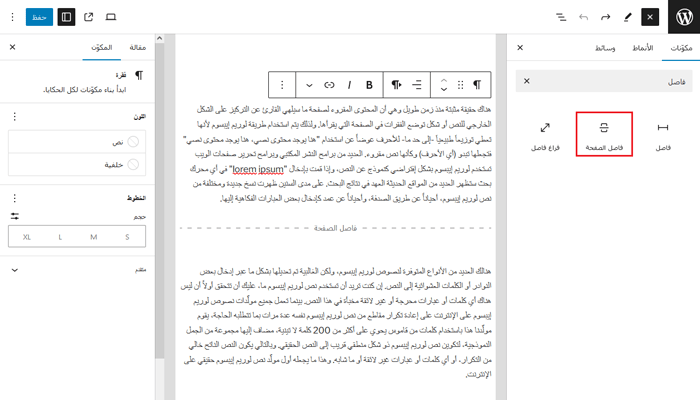The image size is (700, 400).
Task: Move block down with the down chevron
Action: (444, 89)
